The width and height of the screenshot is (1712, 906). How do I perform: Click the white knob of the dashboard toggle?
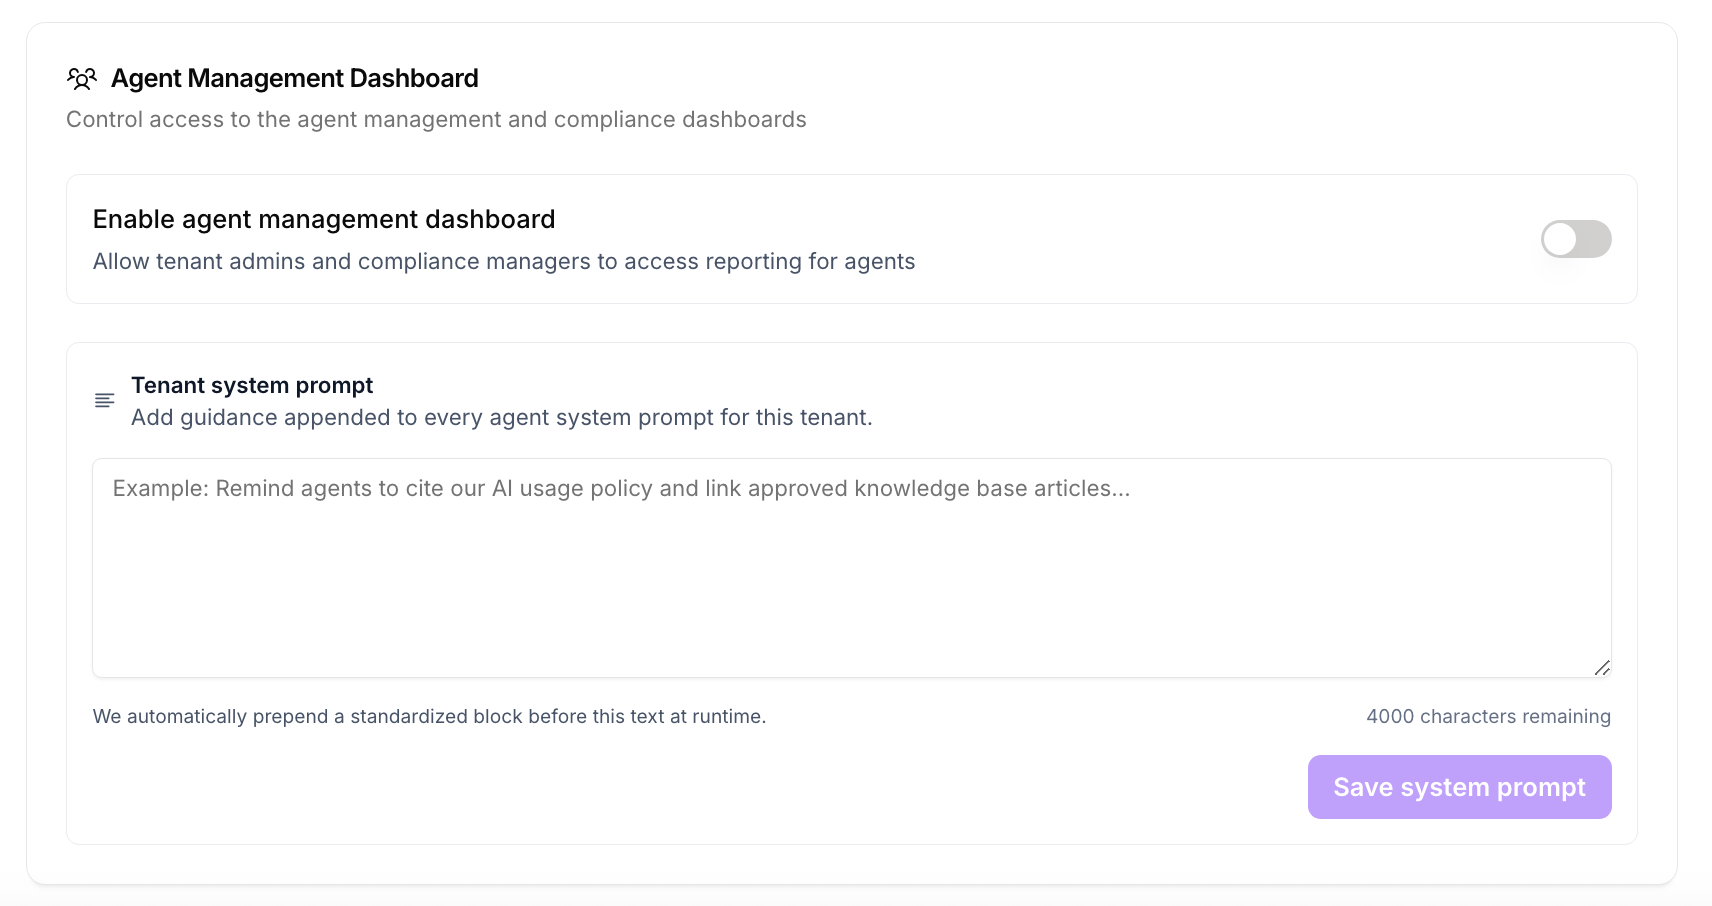pos(1560,239)
